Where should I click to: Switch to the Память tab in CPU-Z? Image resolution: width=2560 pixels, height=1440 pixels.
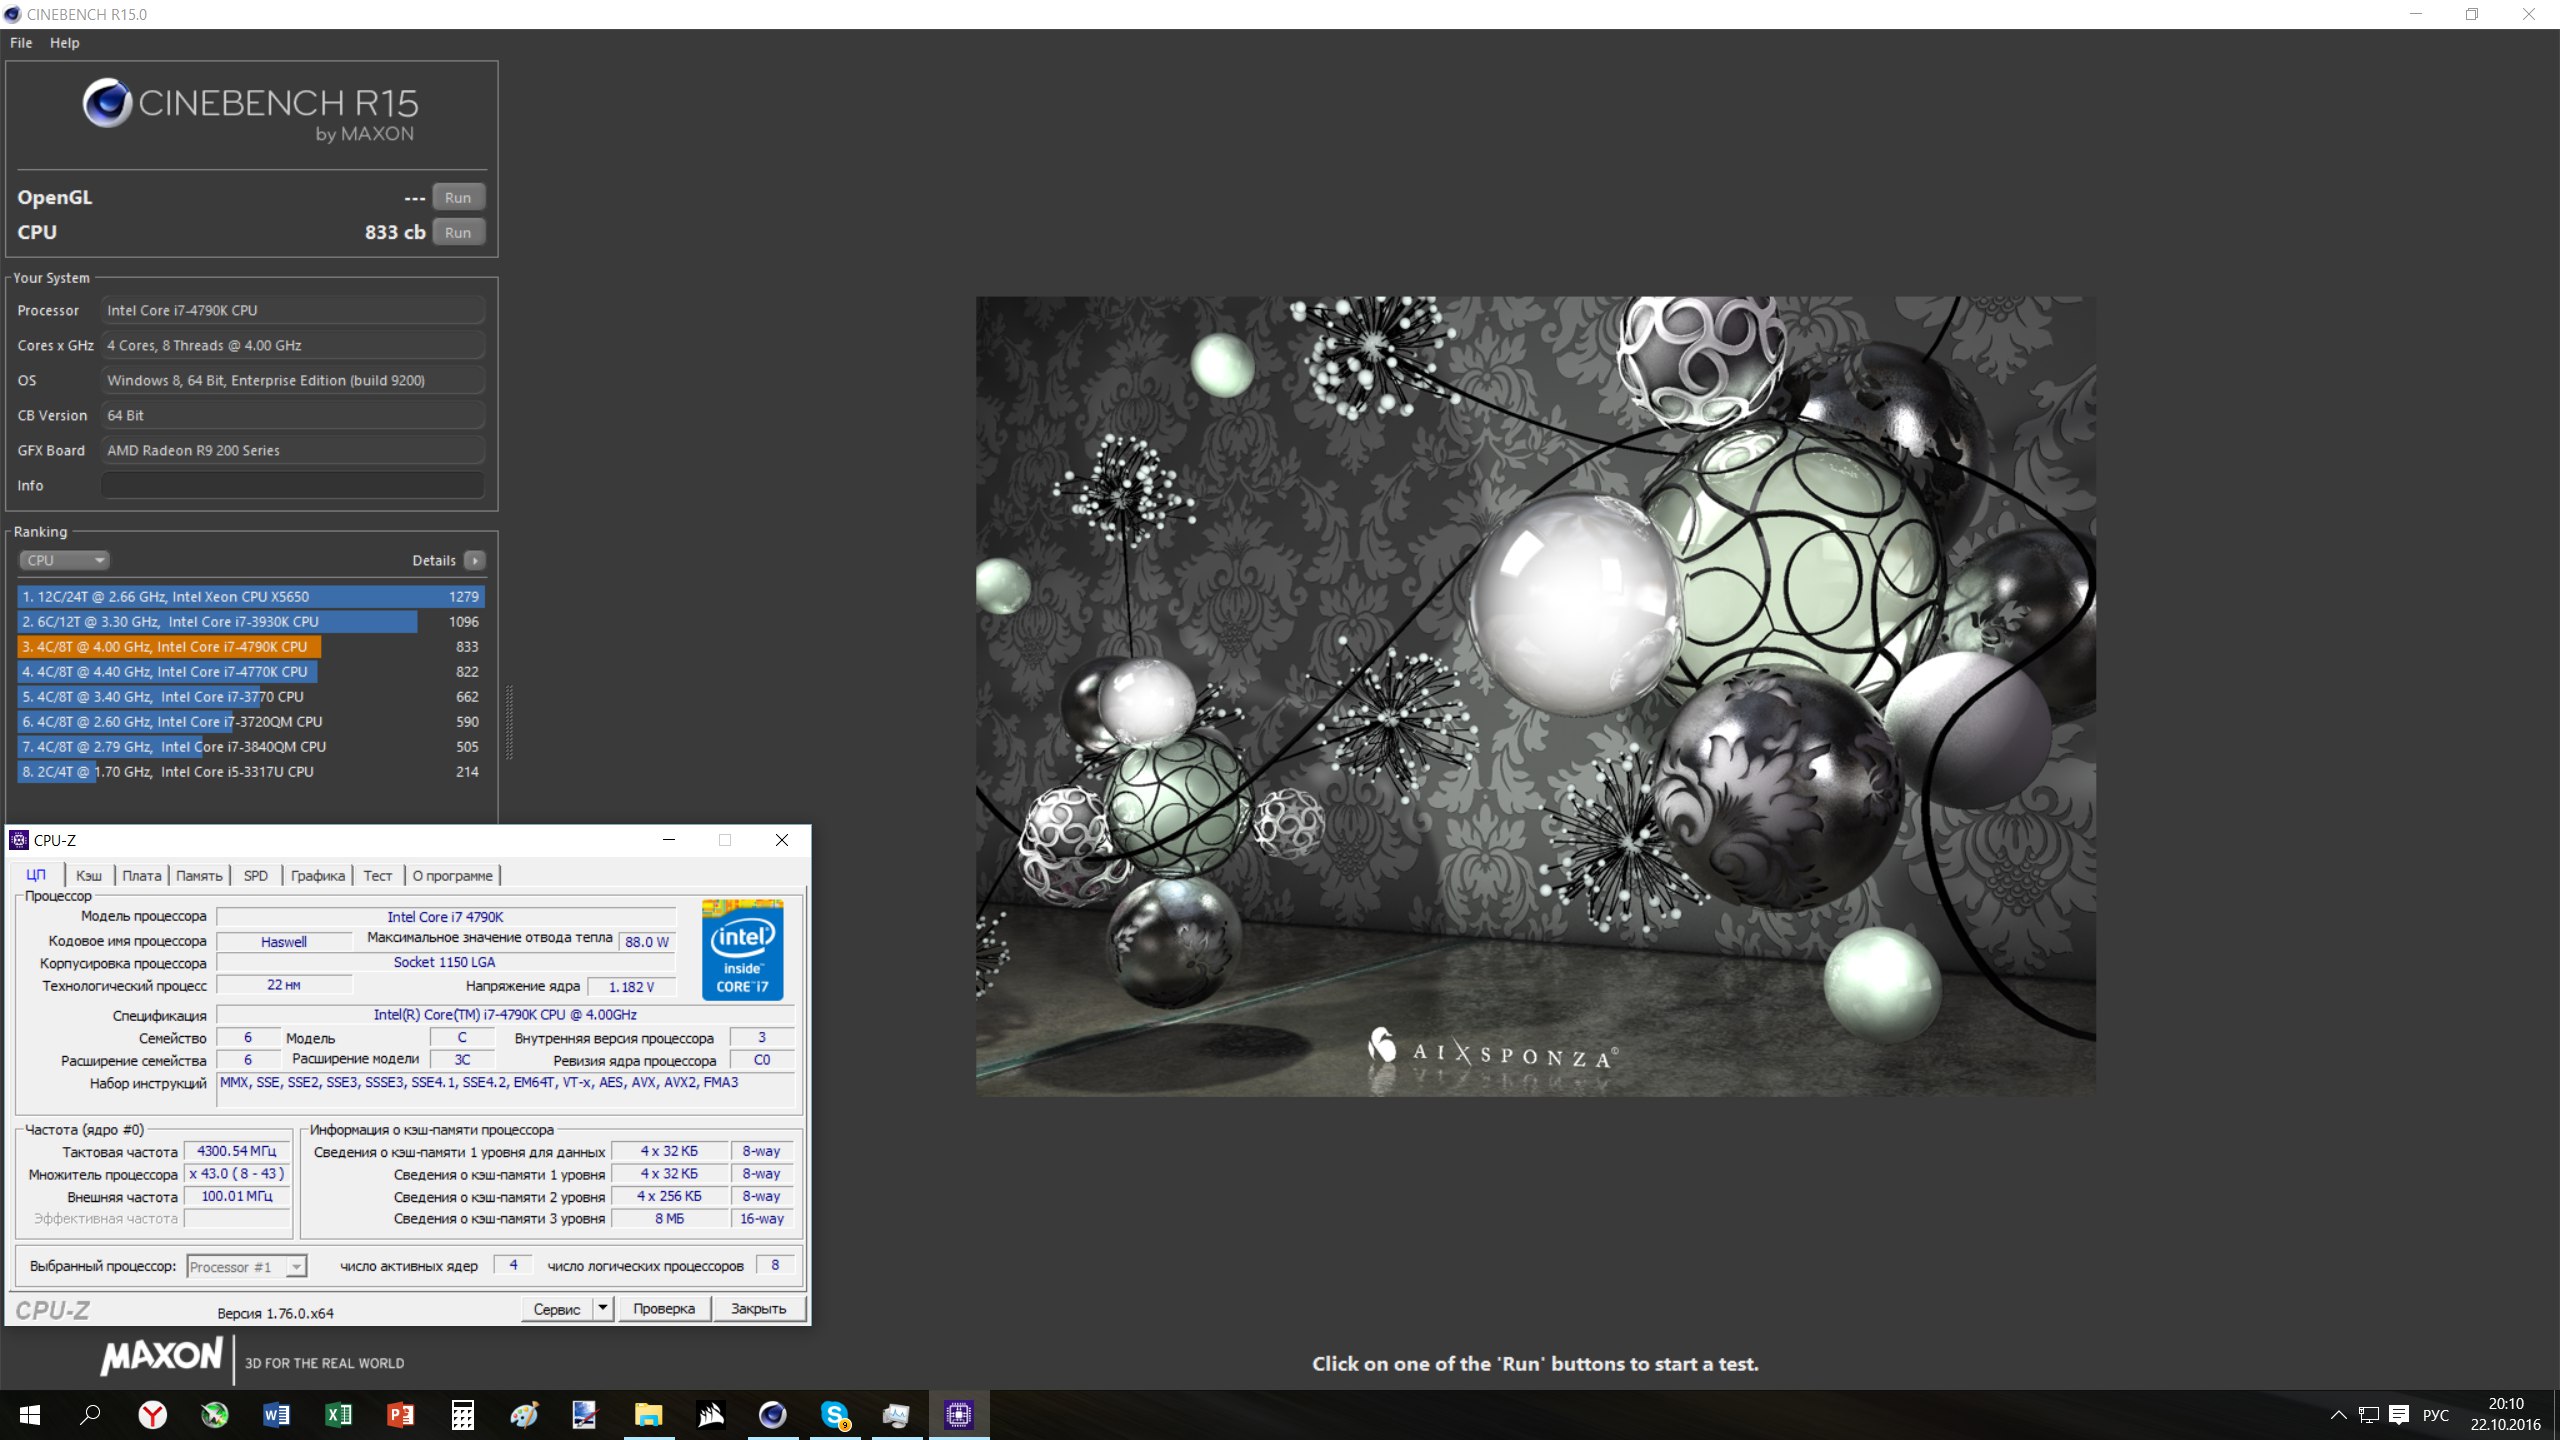(199, 875)
